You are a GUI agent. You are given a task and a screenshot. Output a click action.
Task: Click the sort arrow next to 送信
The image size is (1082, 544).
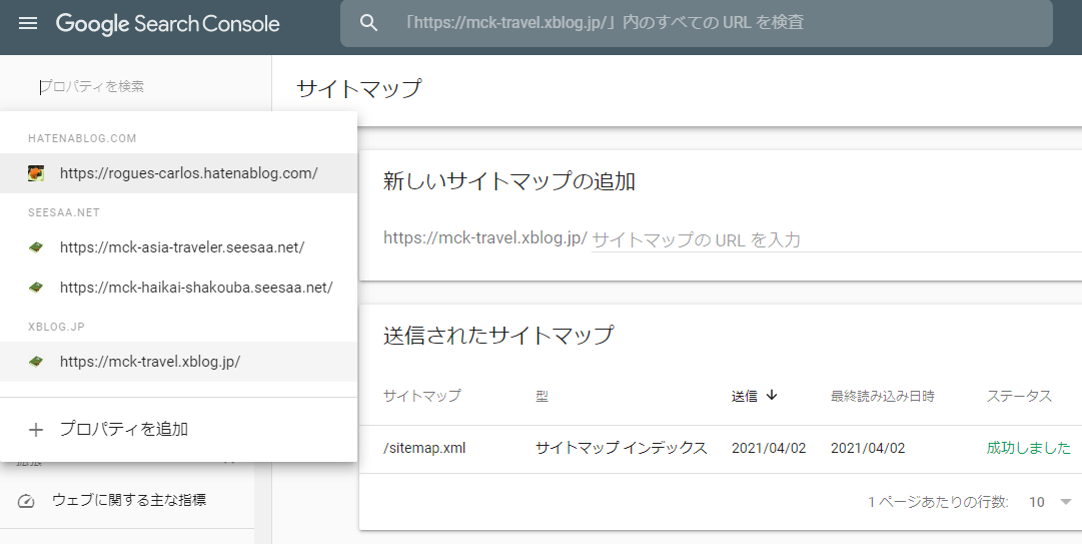(x=772, y=396)
